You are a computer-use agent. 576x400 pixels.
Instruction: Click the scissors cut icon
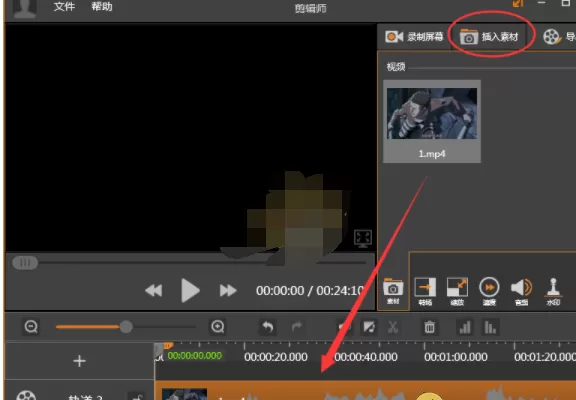point(393,327)
